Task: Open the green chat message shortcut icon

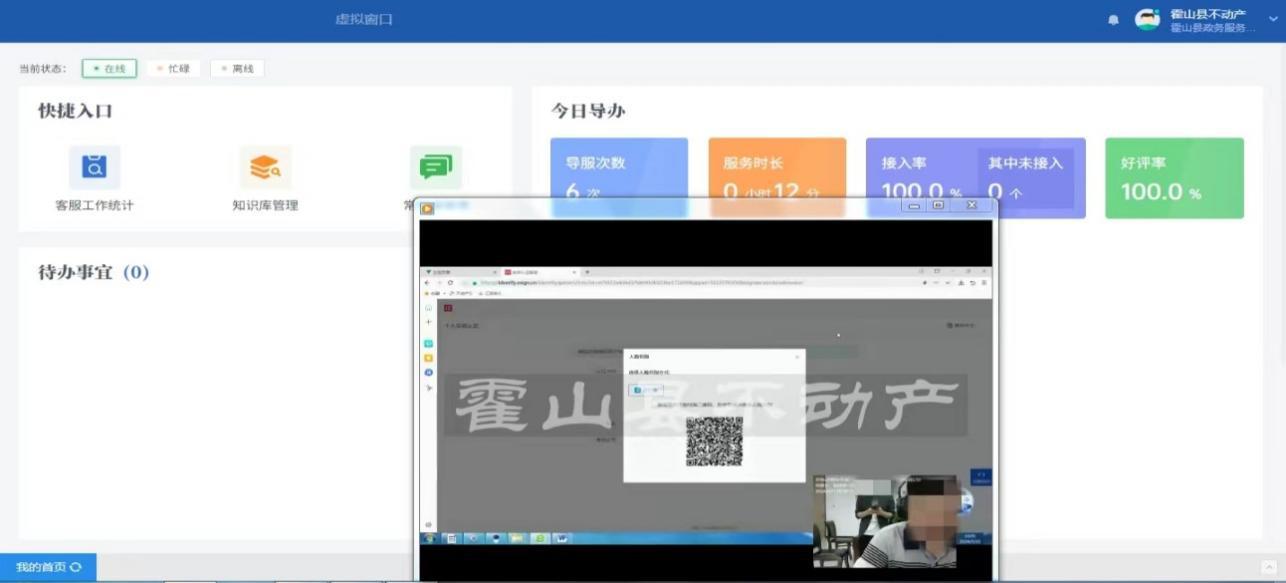Action: click(435, 167)
